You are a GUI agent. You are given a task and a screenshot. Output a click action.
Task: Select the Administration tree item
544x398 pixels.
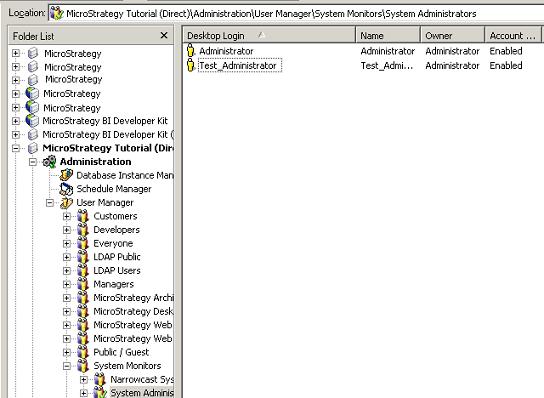click(95, 162)
